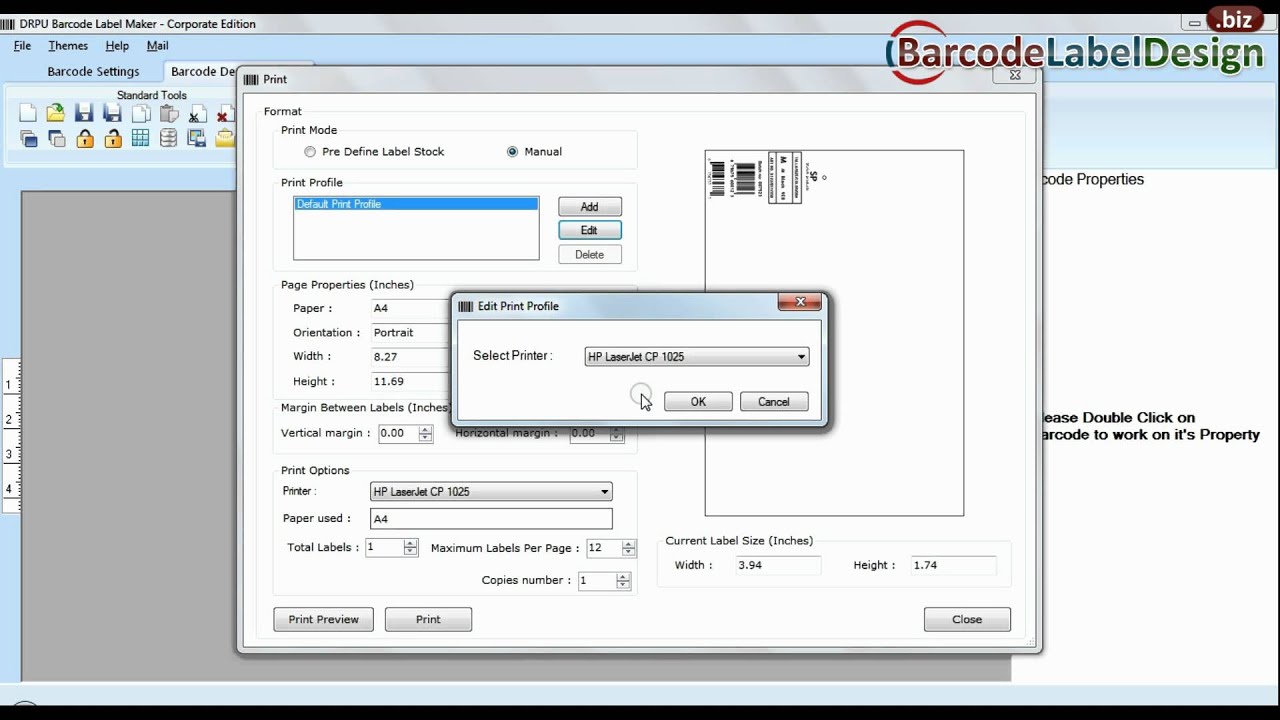Click the Paste clipboard icon
This screenshot has height=720, width=1280.
coord(169,113)
